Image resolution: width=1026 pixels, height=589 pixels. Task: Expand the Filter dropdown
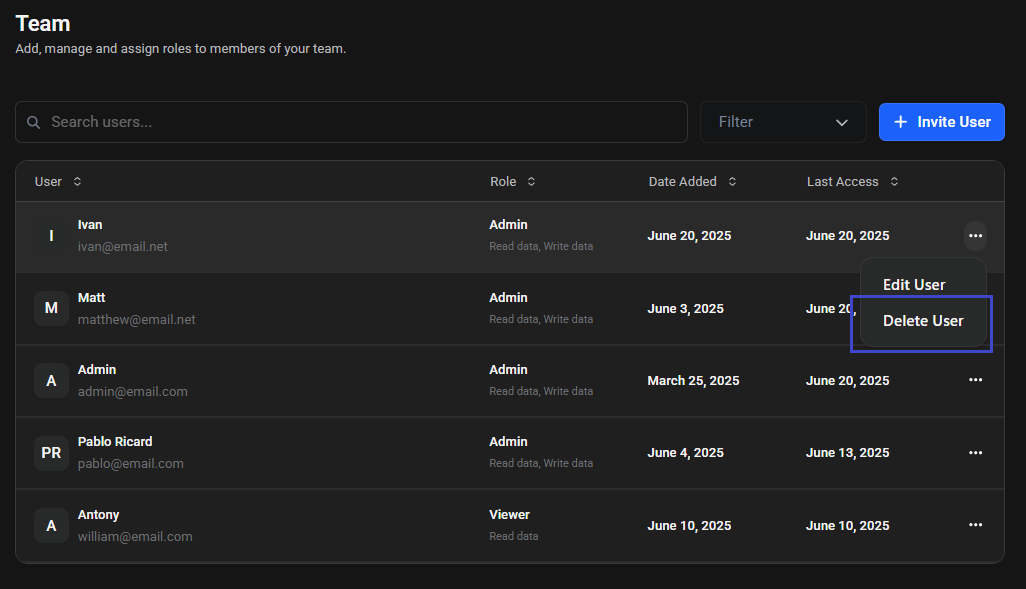point(783,122)
